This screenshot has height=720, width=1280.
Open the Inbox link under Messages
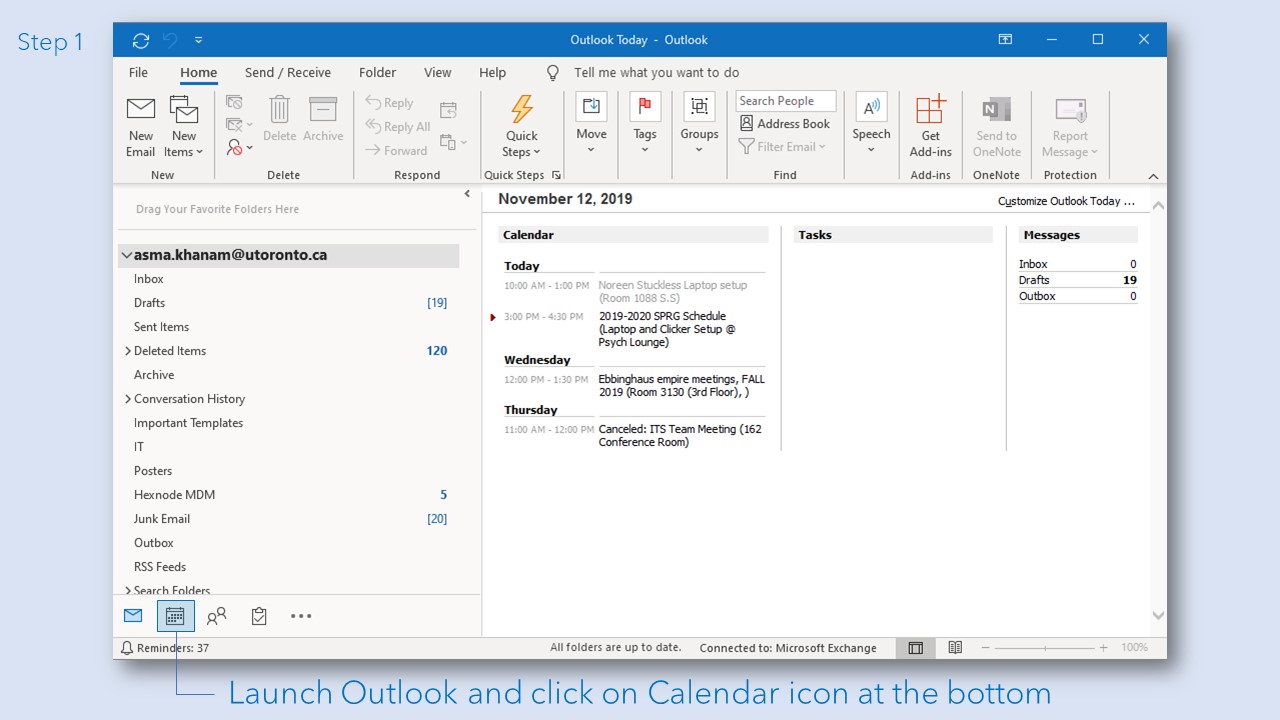[1033, 264]
